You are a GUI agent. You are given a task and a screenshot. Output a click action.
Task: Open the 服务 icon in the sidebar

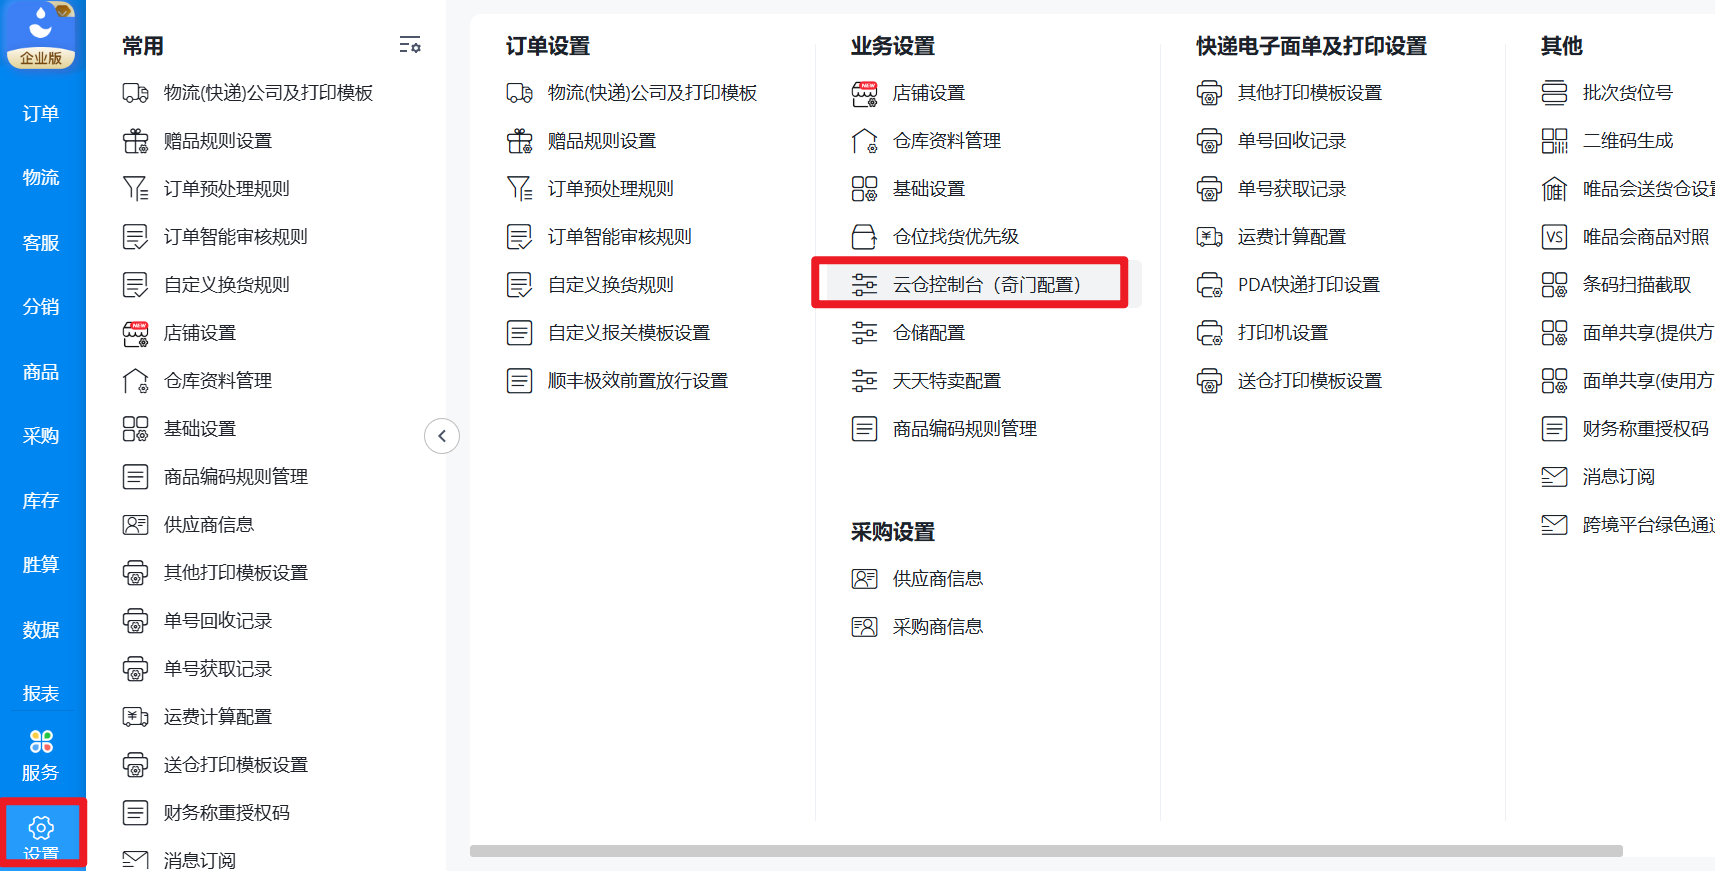(41, 742)
